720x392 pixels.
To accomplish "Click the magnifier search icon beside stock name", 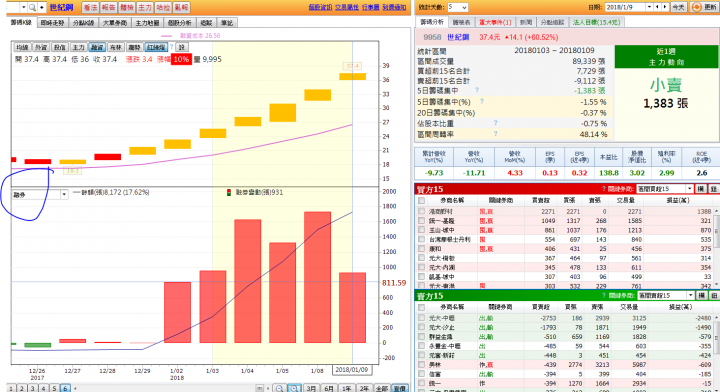I will (32, 7).
